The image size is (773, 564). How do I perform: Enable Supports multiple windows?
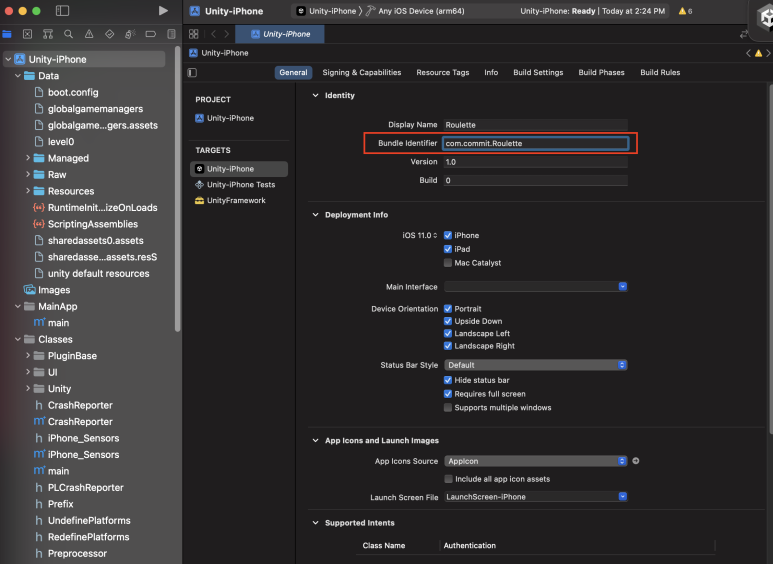point(448,408)
